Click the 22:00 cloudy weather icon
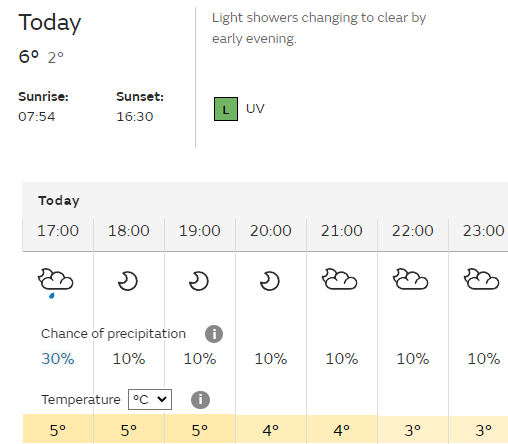 (x=410, y=279)
